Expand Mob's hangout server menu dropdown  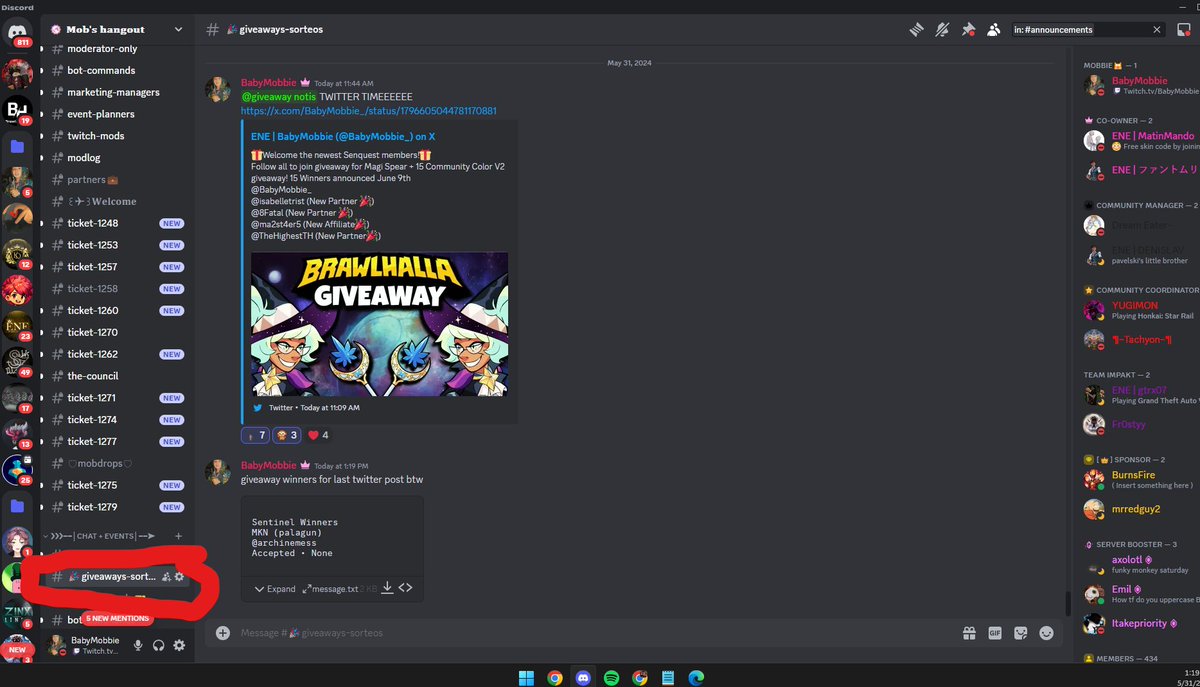tap(178, 30)
